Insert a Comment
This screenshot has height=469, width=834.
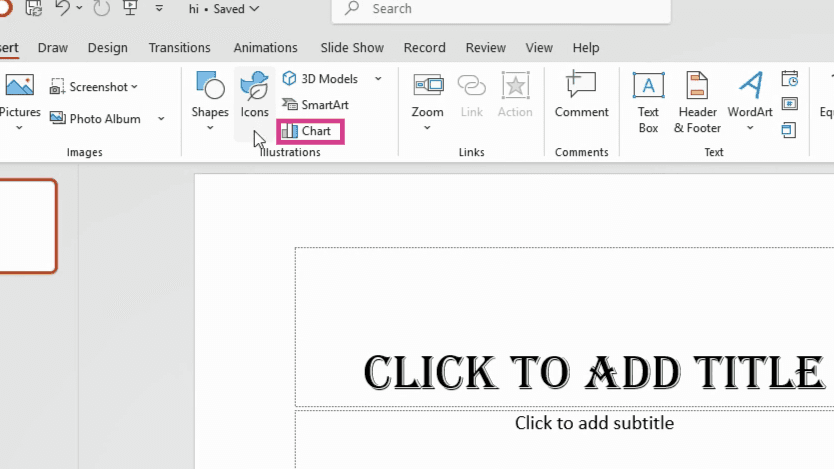pyautogui.click(x=581, y=95)
